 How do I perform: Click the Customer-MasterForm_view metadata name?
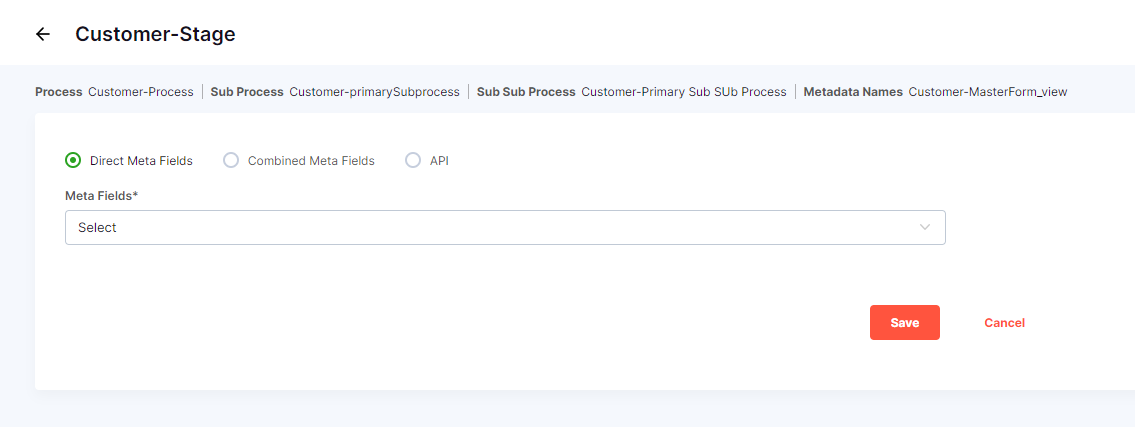click(x=987, y=92)
